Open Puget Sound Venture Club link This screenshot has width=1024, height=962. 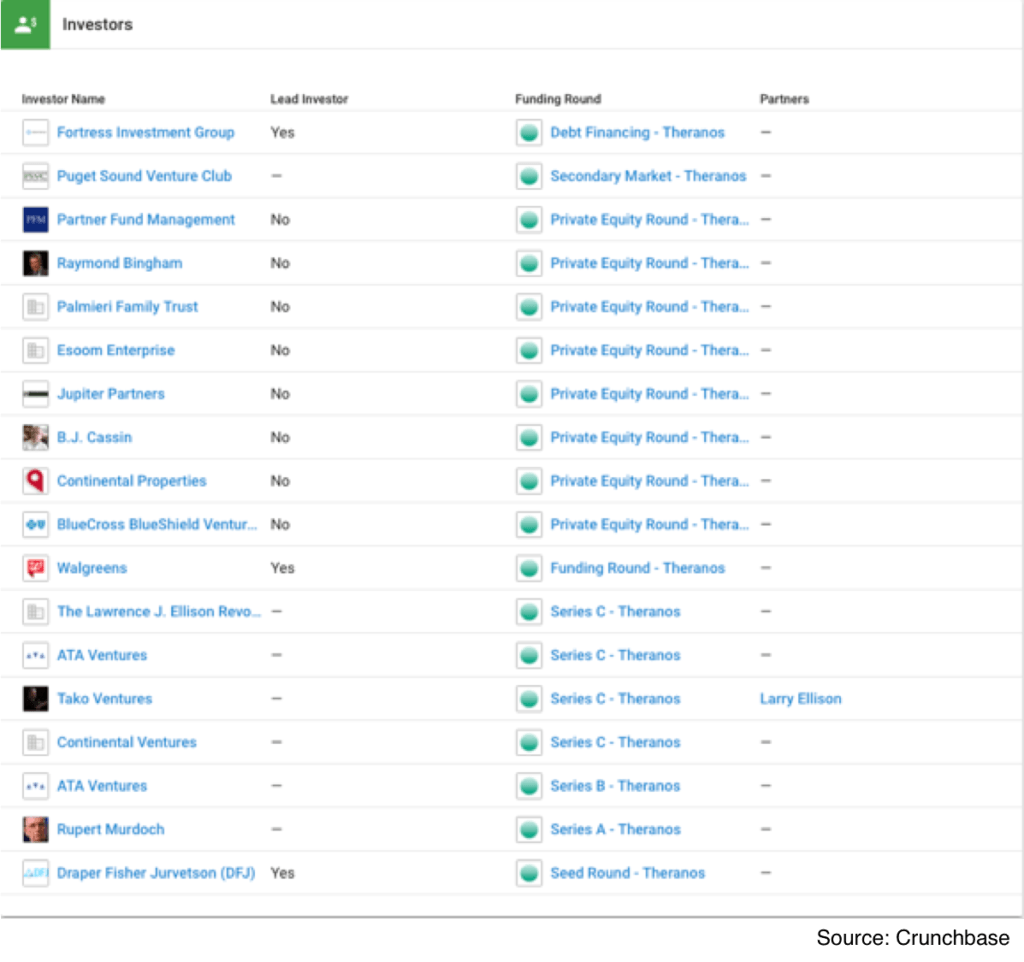144,176
